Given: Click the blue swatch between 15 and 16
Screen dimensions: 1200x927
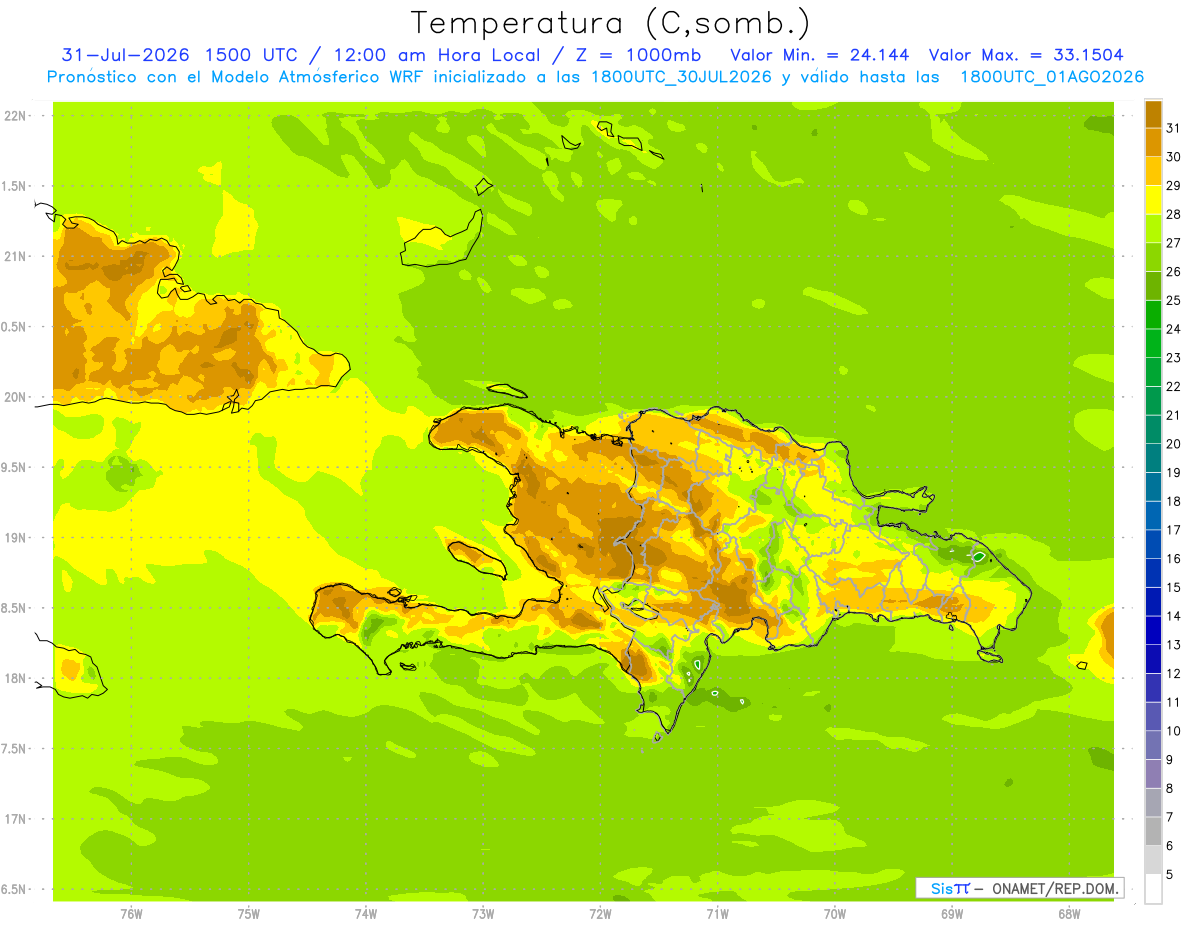Looking at the screenshot, I should pos(1153,573).
